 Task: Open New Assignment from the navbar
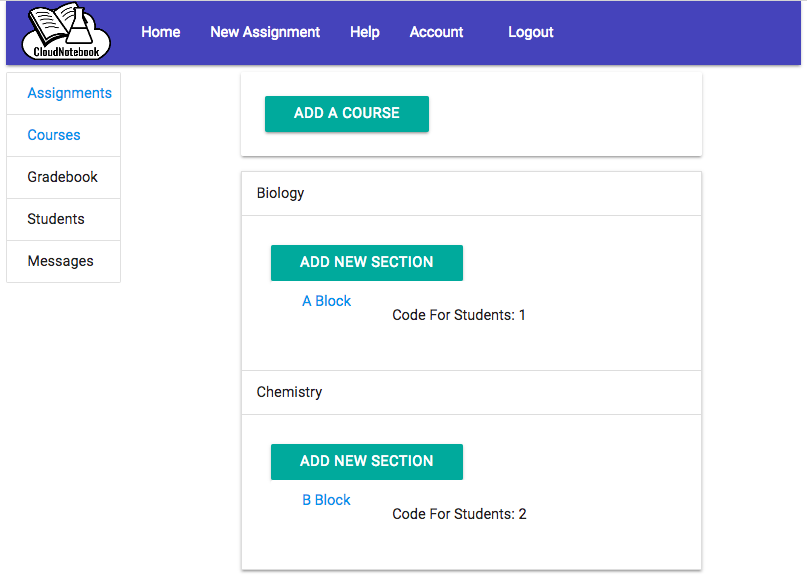coord(265,32)
